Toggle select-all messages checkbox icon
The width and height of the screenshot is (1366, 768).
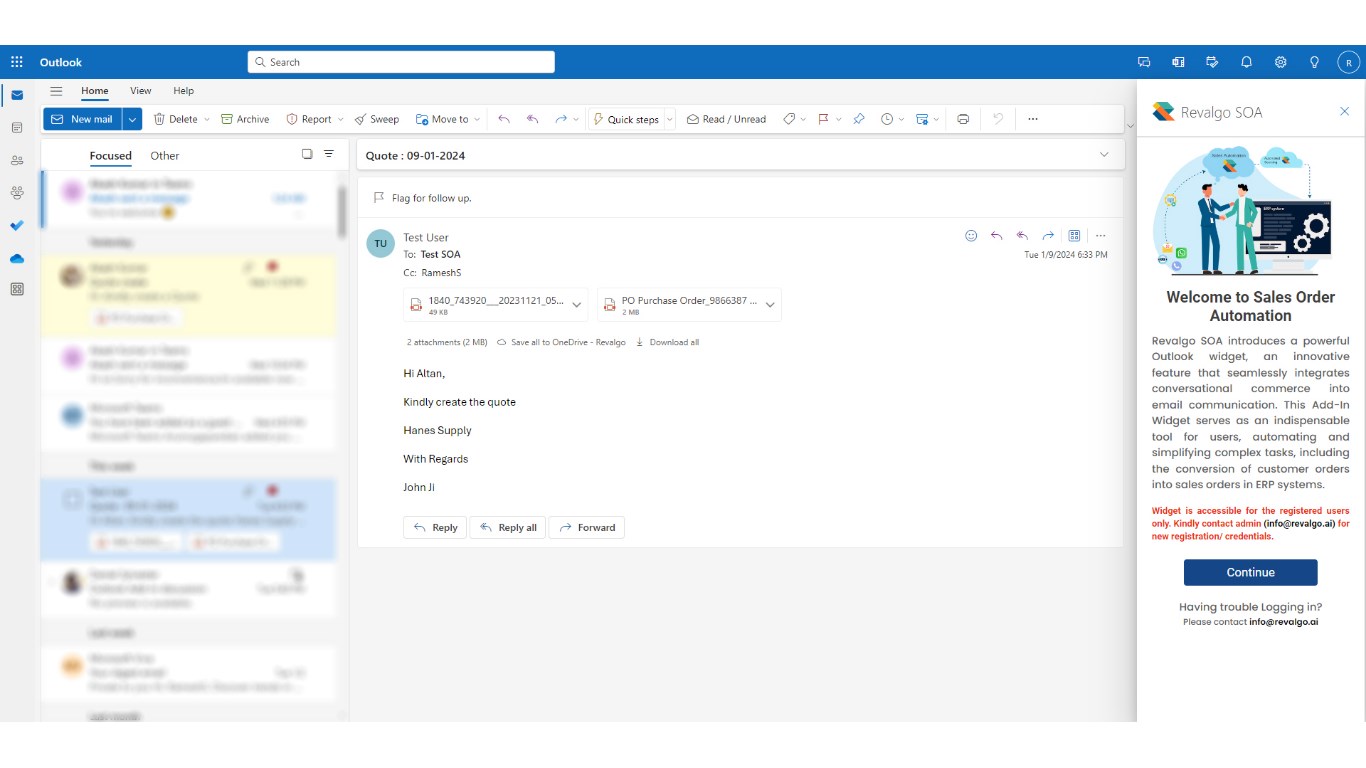tap(307, 154)
